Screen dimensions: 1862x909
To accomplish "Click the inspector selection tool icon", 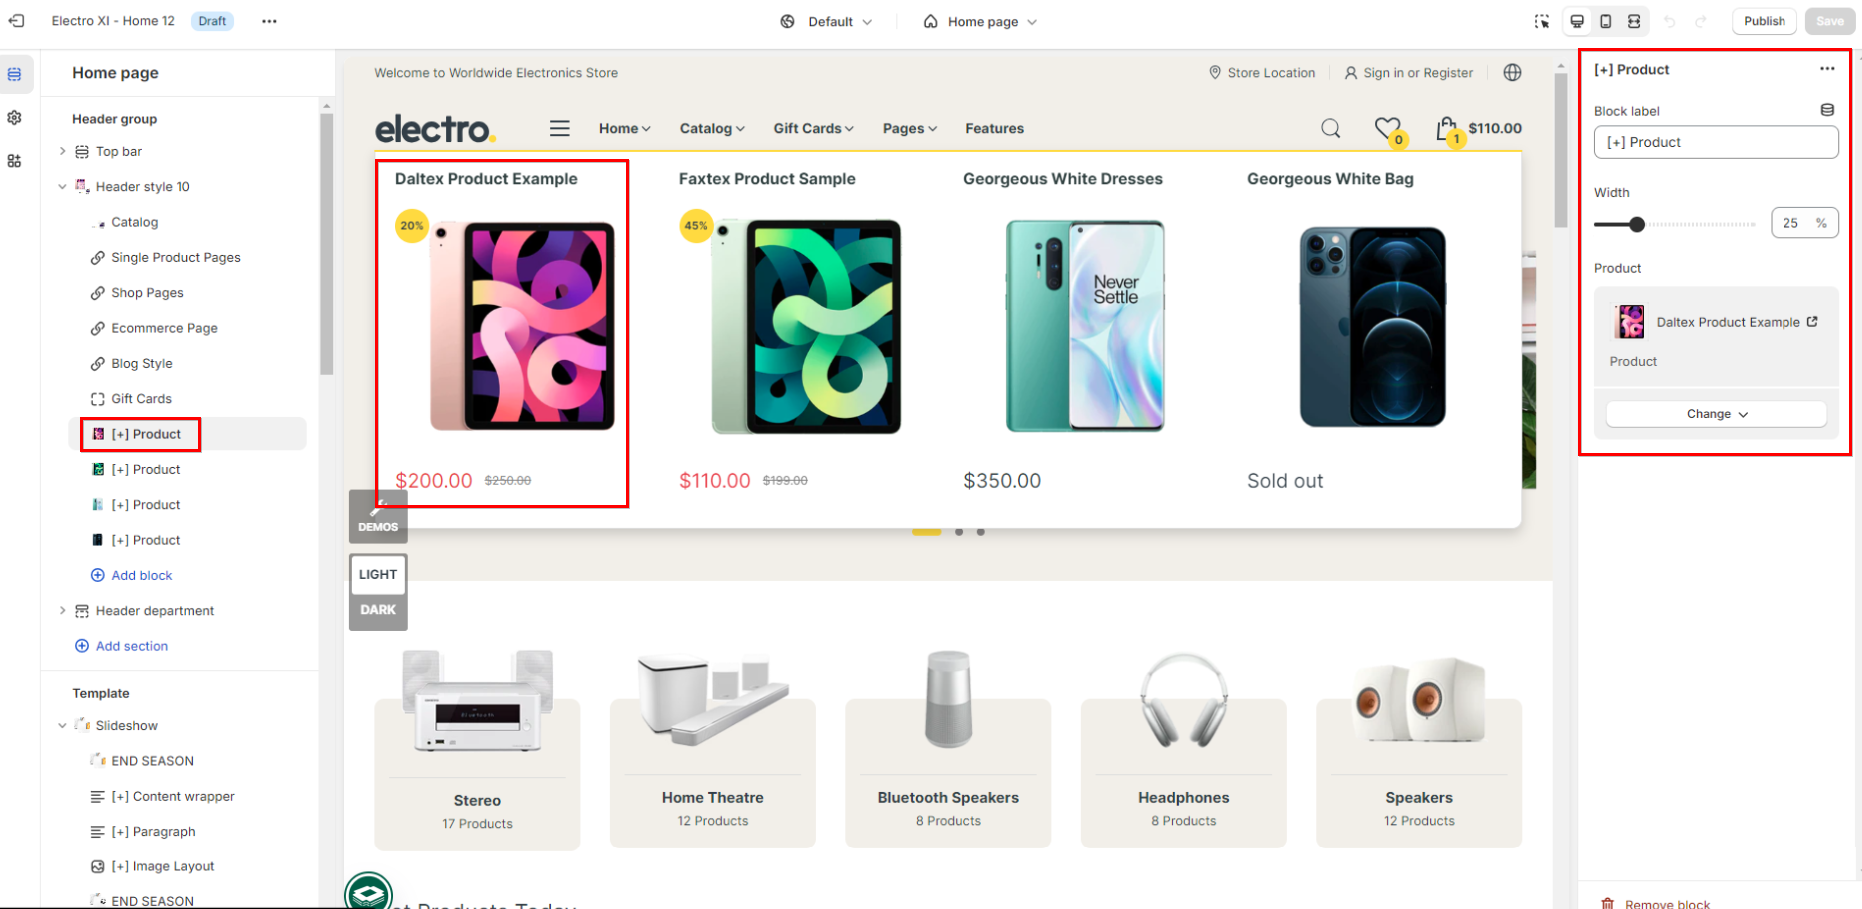I will click(1541, 21).
